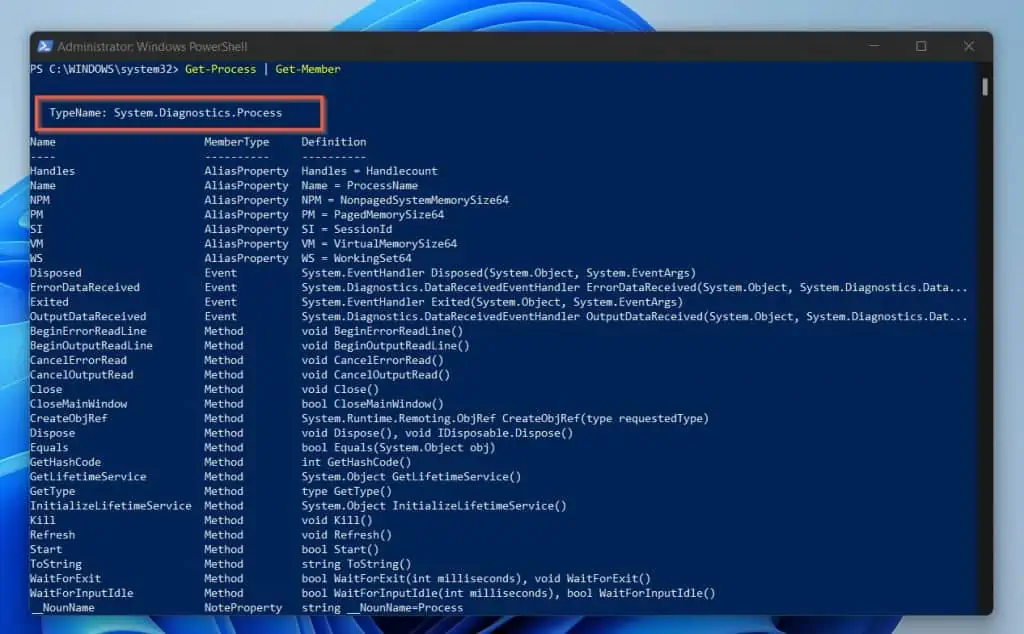Click the 'Exited' event name

click(49, 302)
